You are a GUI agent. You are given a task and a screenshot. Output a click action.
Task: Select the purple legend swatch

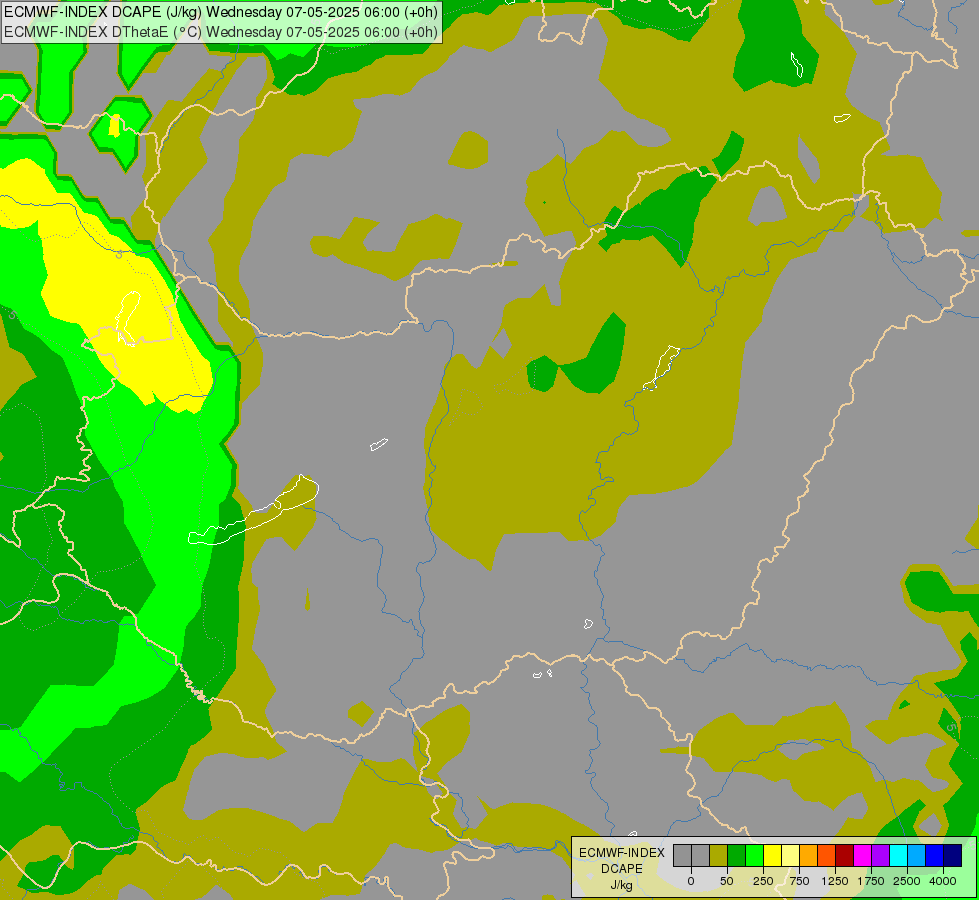point(880,855)
